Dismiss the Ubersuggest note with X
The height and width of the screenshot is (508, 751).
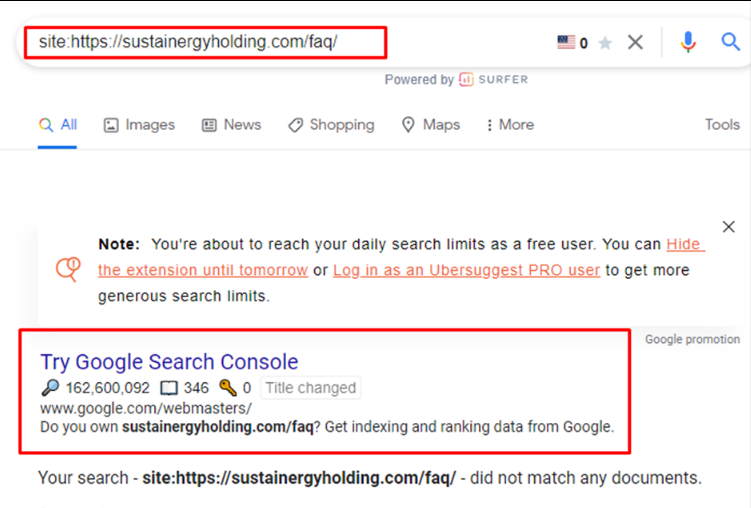[728, 226]
